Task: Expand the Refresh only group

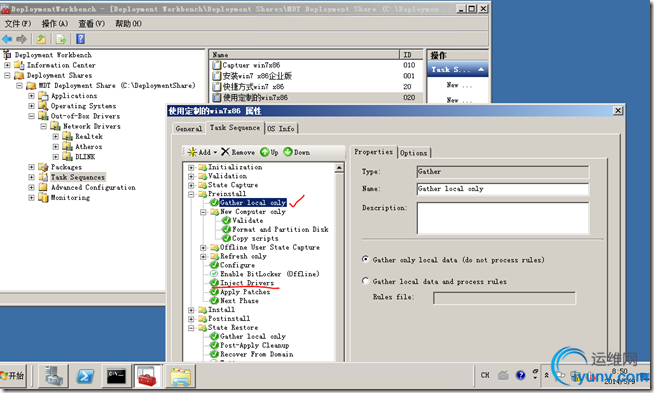Action: click(x=203, y=256)
